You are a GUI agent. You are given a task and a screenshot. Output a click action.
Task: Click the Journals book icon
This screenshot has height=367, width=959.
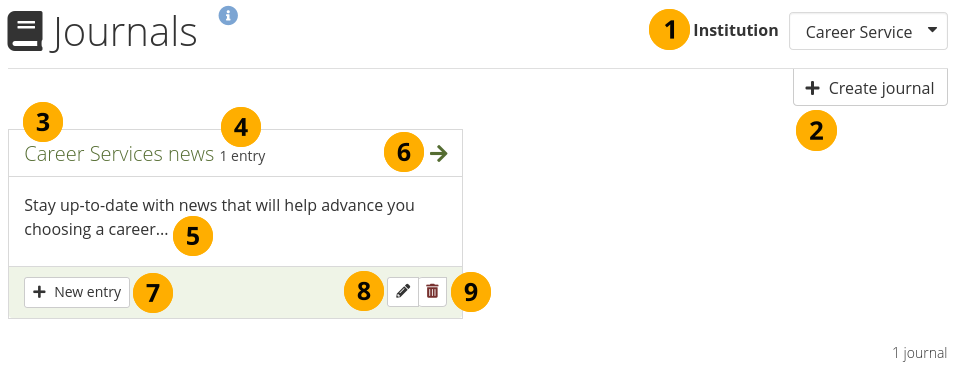pyautogui.click(x=25, y=31)
